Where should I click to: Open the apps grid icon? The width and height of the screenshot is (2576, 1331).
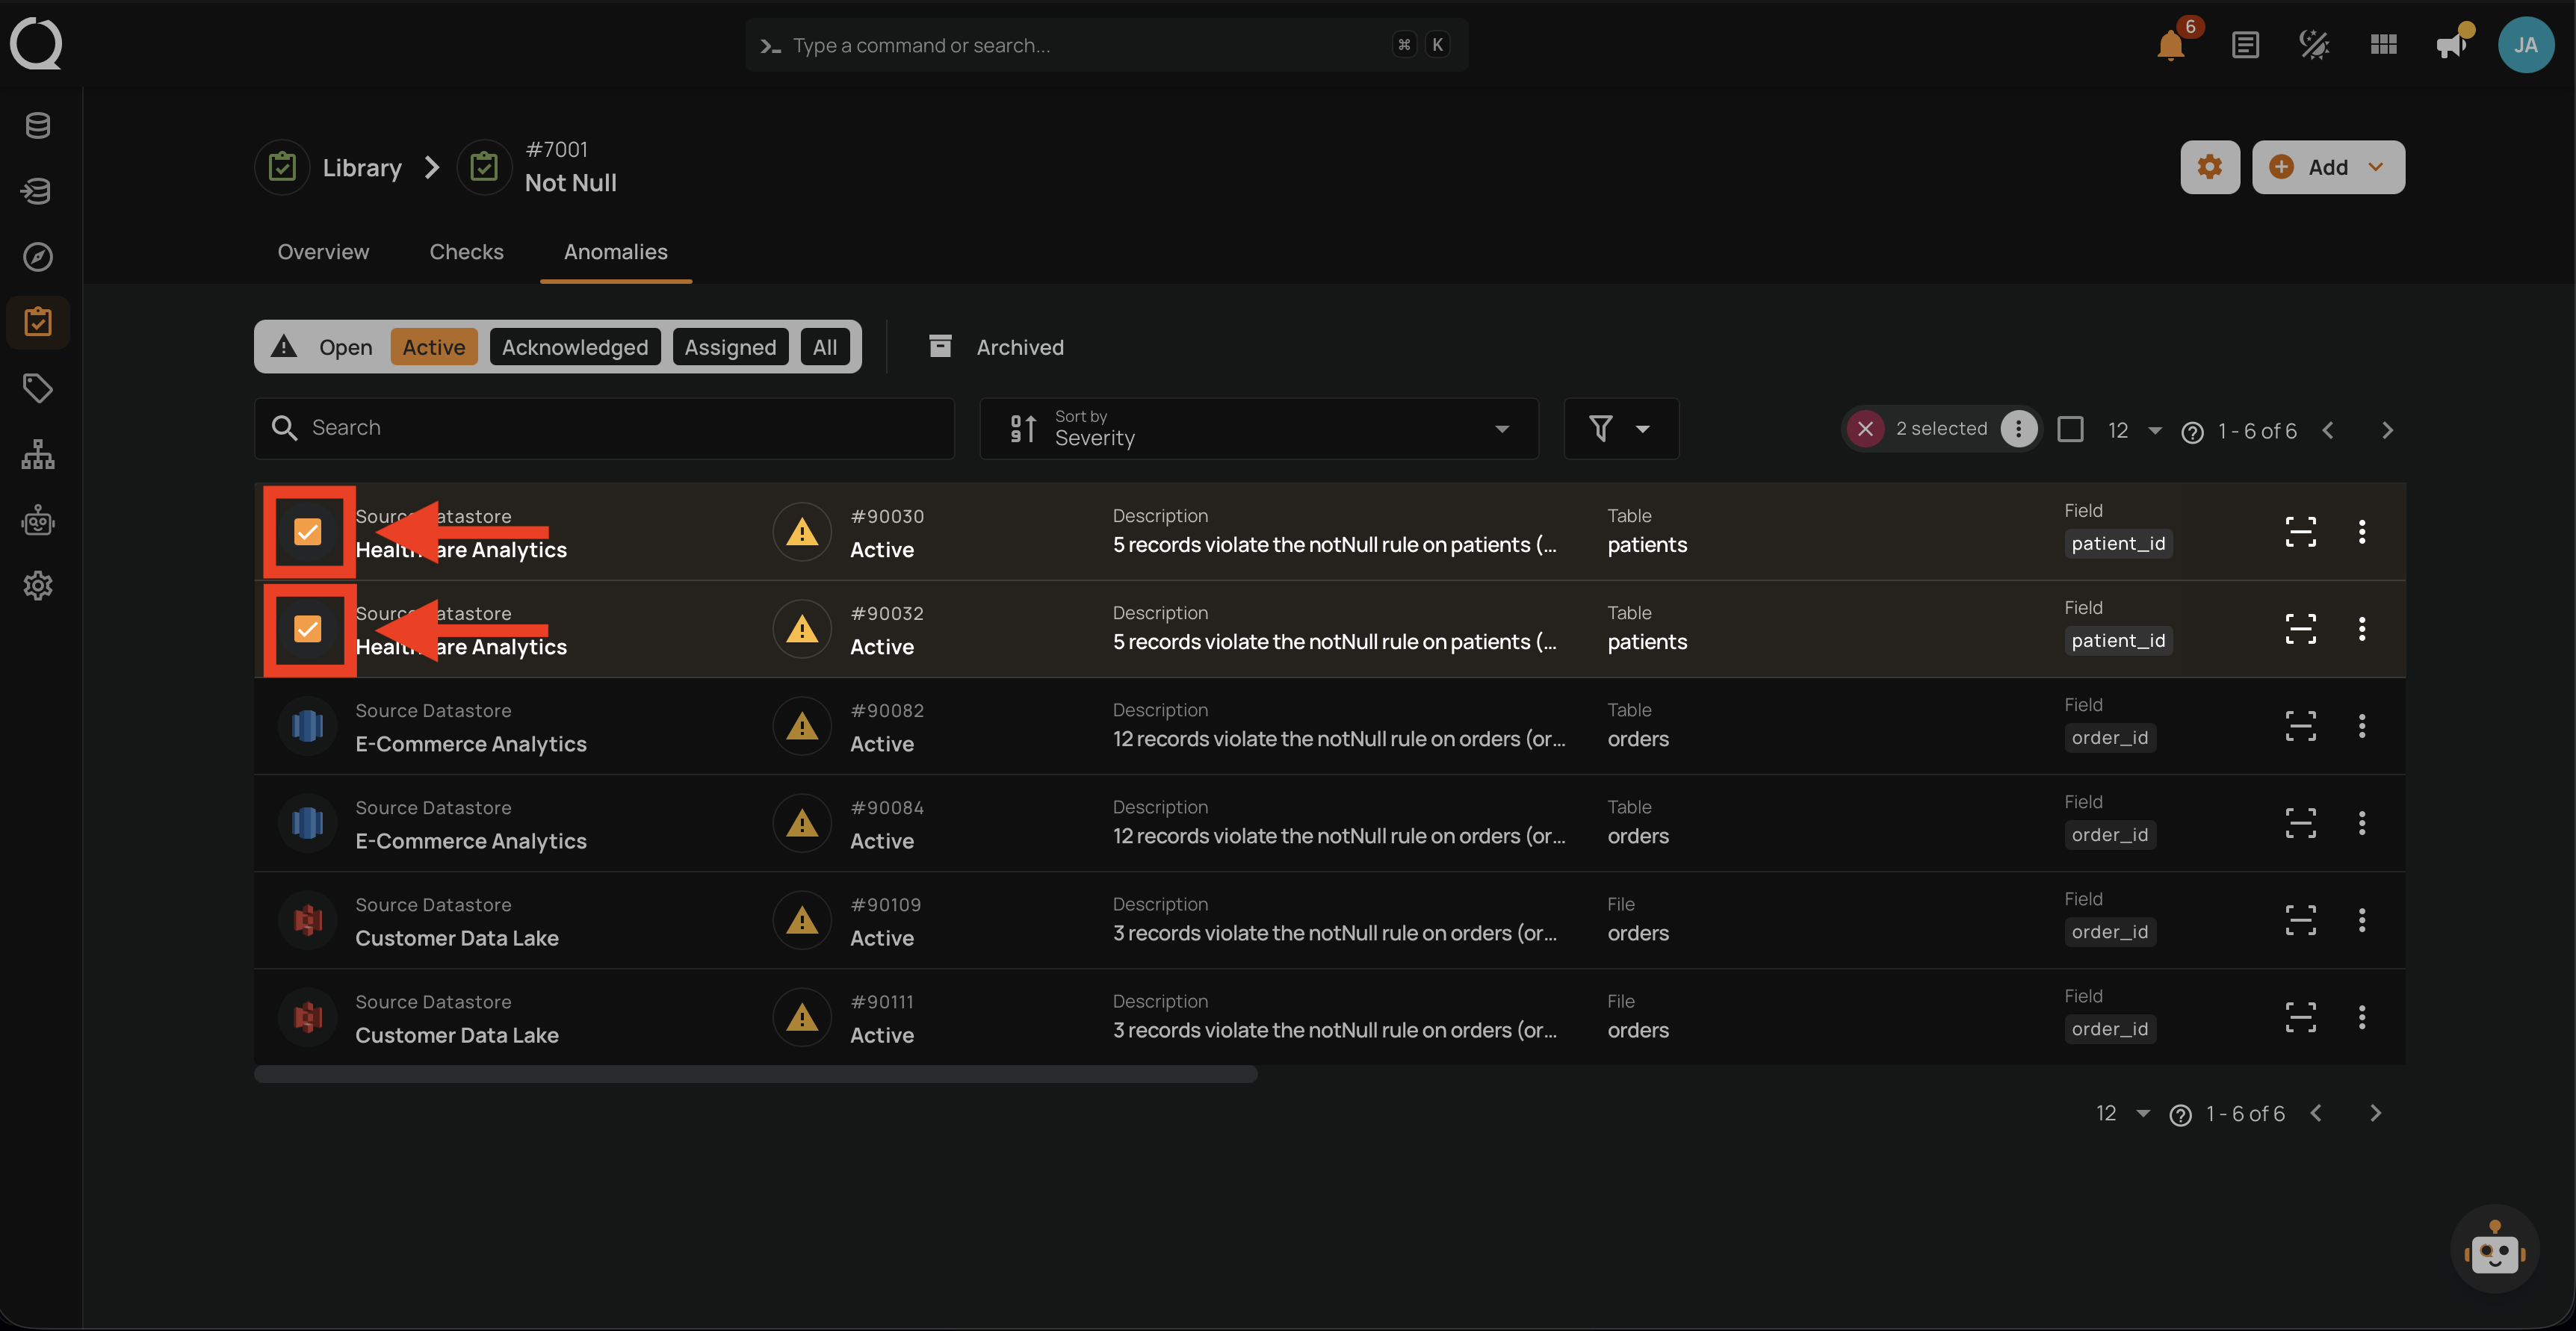click(2384, 45)
